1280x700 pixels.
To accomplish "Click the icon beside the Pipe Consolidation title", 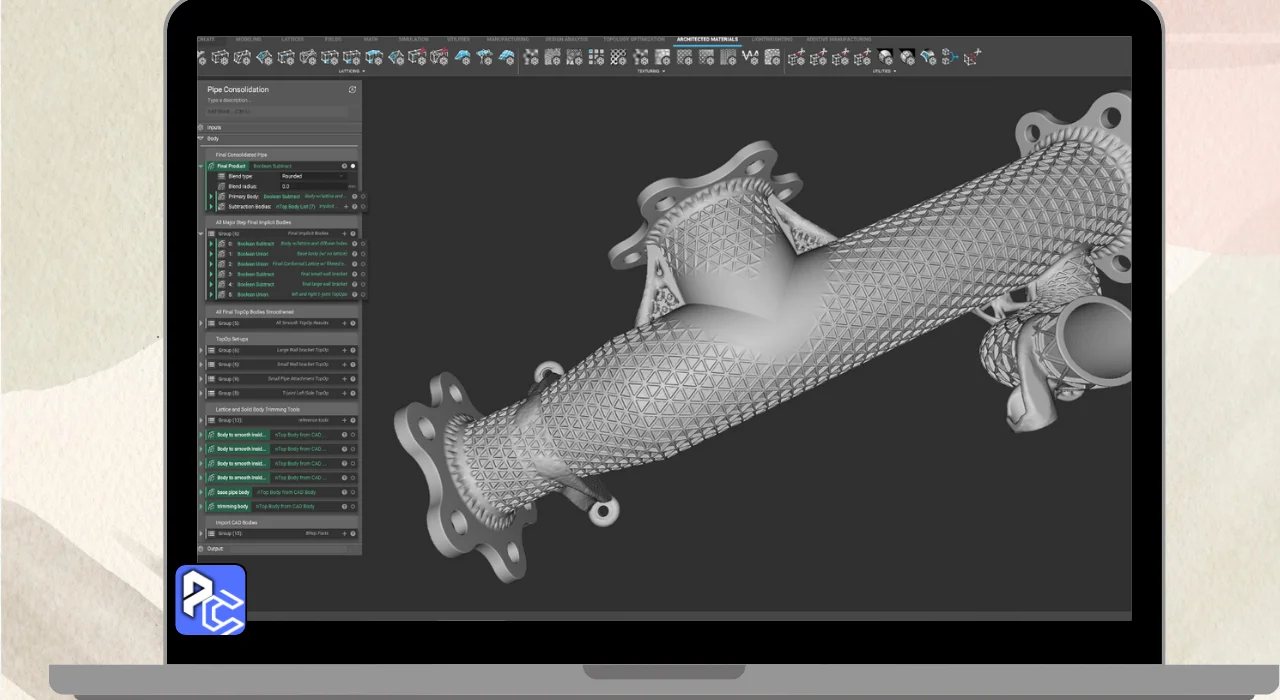I will pyautogui.click(x=352, y=90).
